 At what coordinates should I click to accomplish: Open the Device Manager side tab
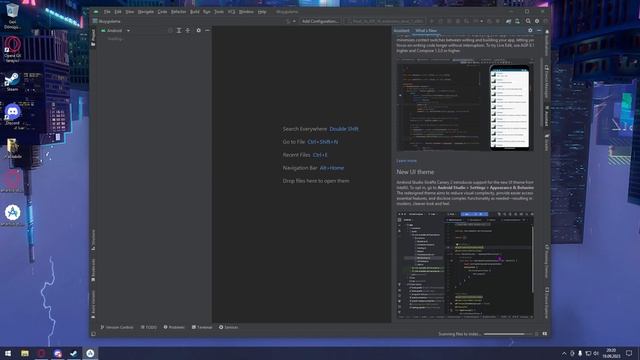point(547,82)
